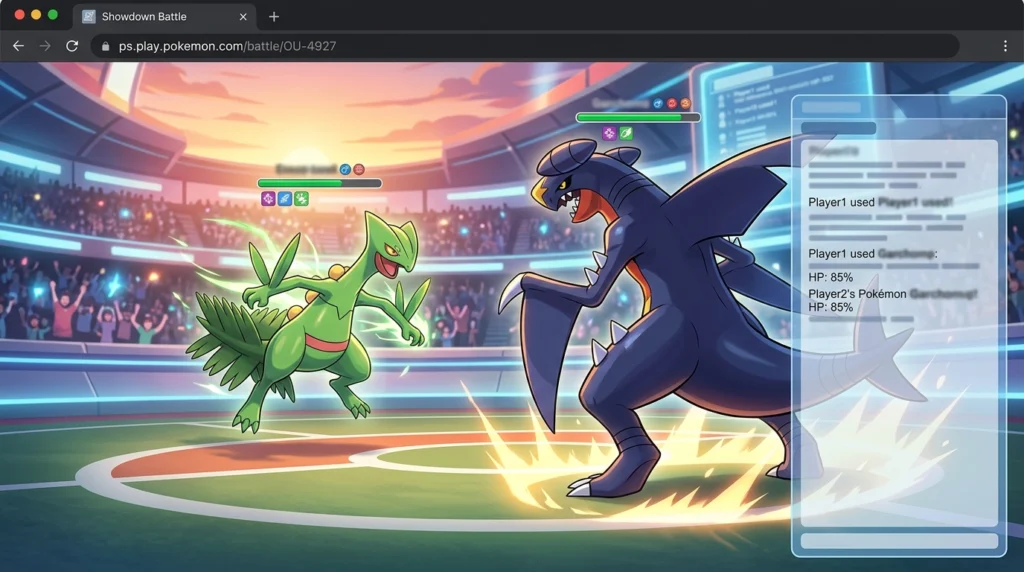
Task: Click the browser forward arrow
Action: pos(45,46)
